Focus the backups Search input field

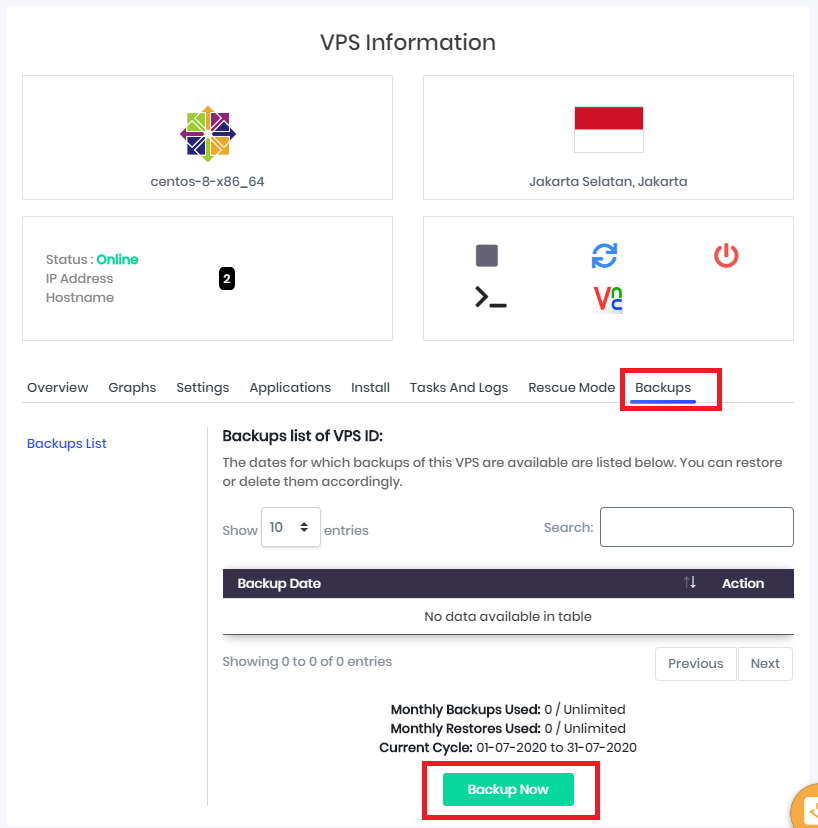(x=696, y=527)
